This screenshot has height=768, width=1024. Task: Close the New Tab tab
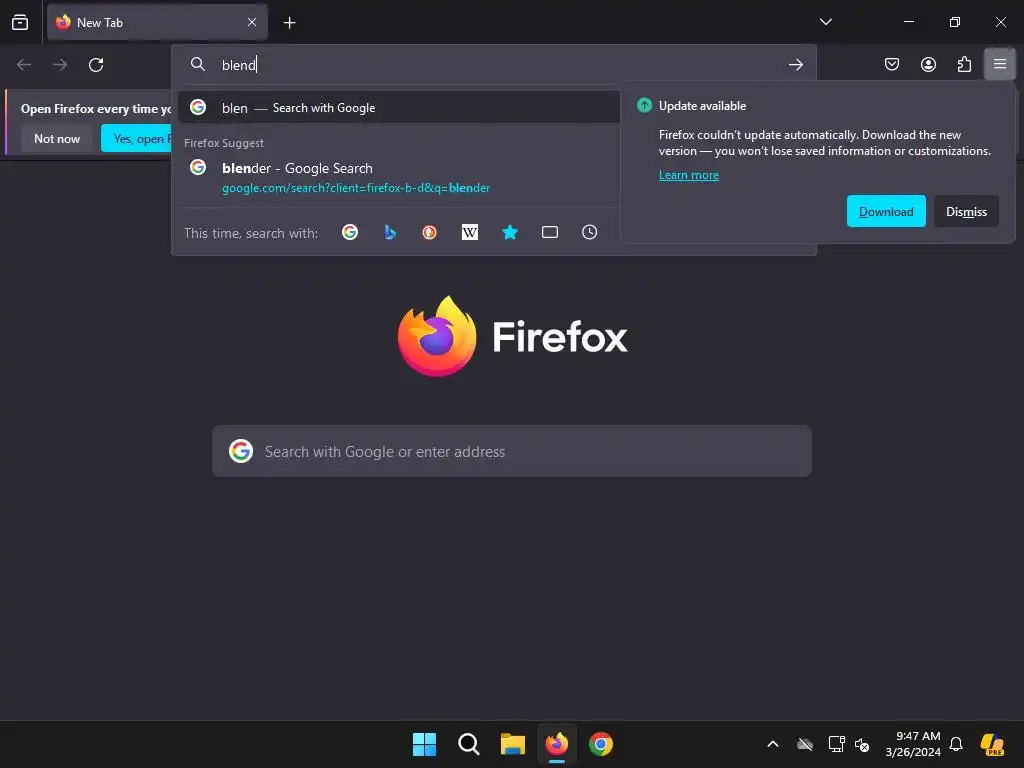click(252, 22)
